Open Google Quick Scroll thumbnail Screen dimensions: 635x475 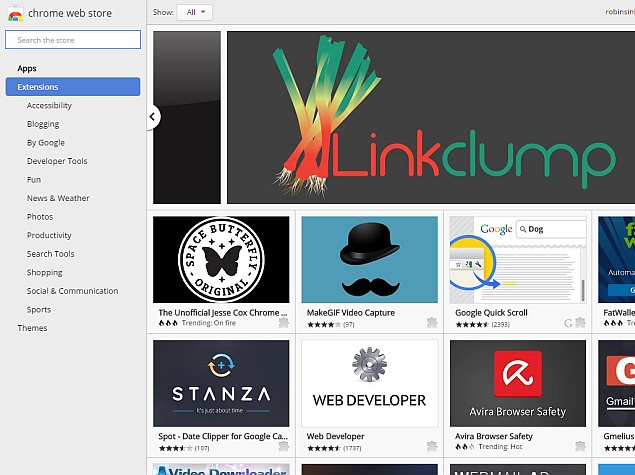tap(518, 260)
